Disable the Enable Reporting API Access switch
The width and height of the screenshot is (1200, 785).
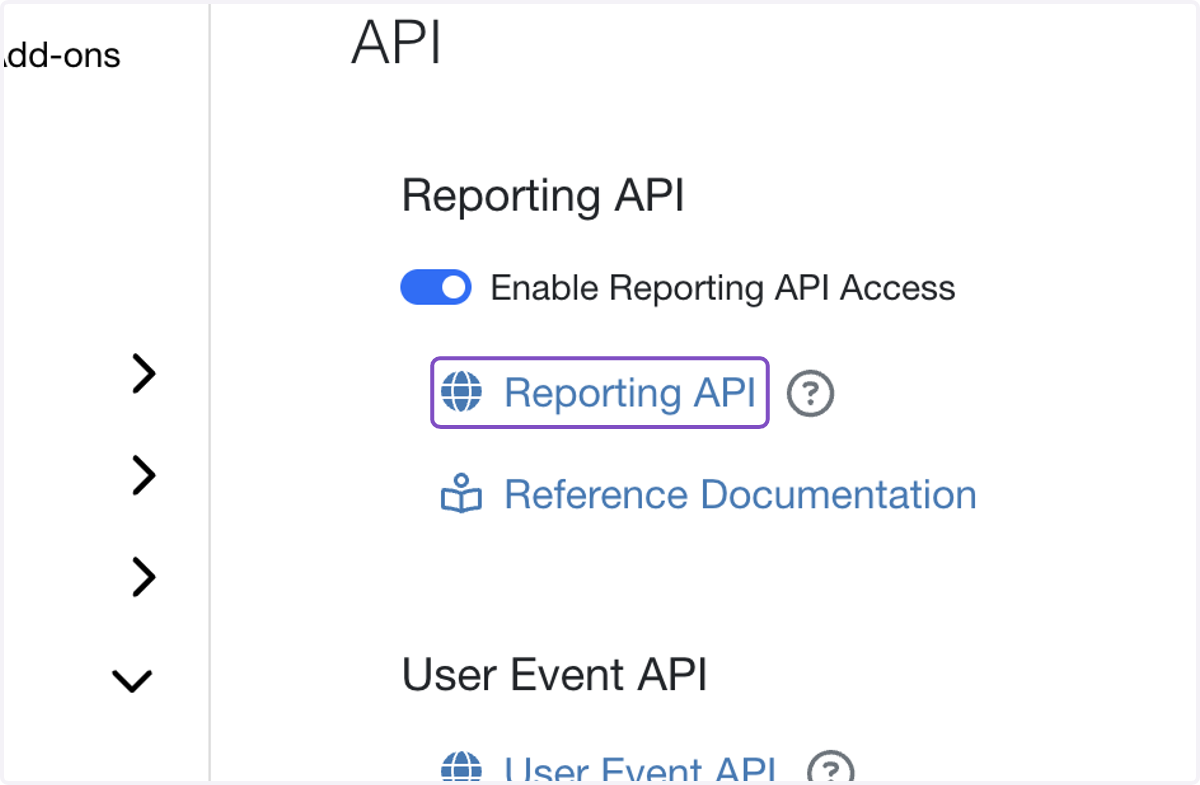click(435, 288)
